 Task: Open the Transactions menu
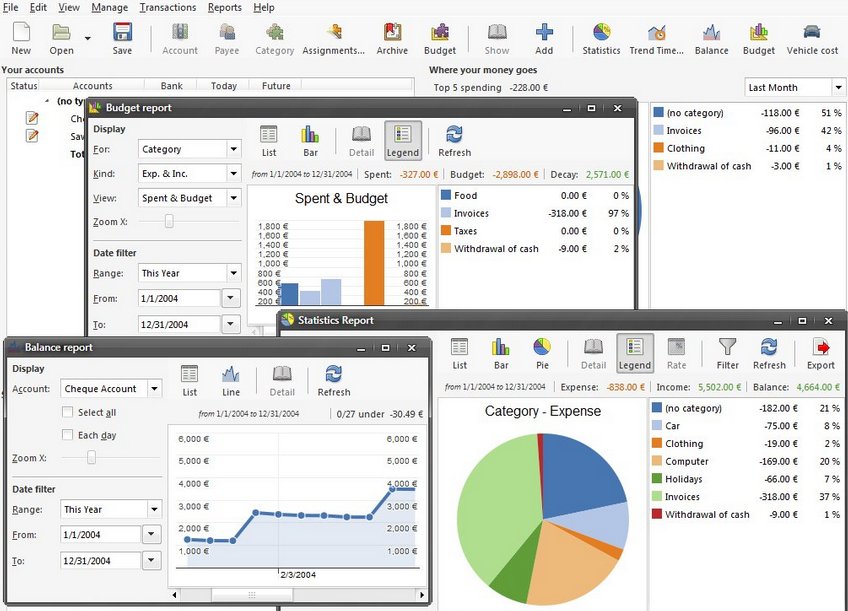[x=168, y=8]
